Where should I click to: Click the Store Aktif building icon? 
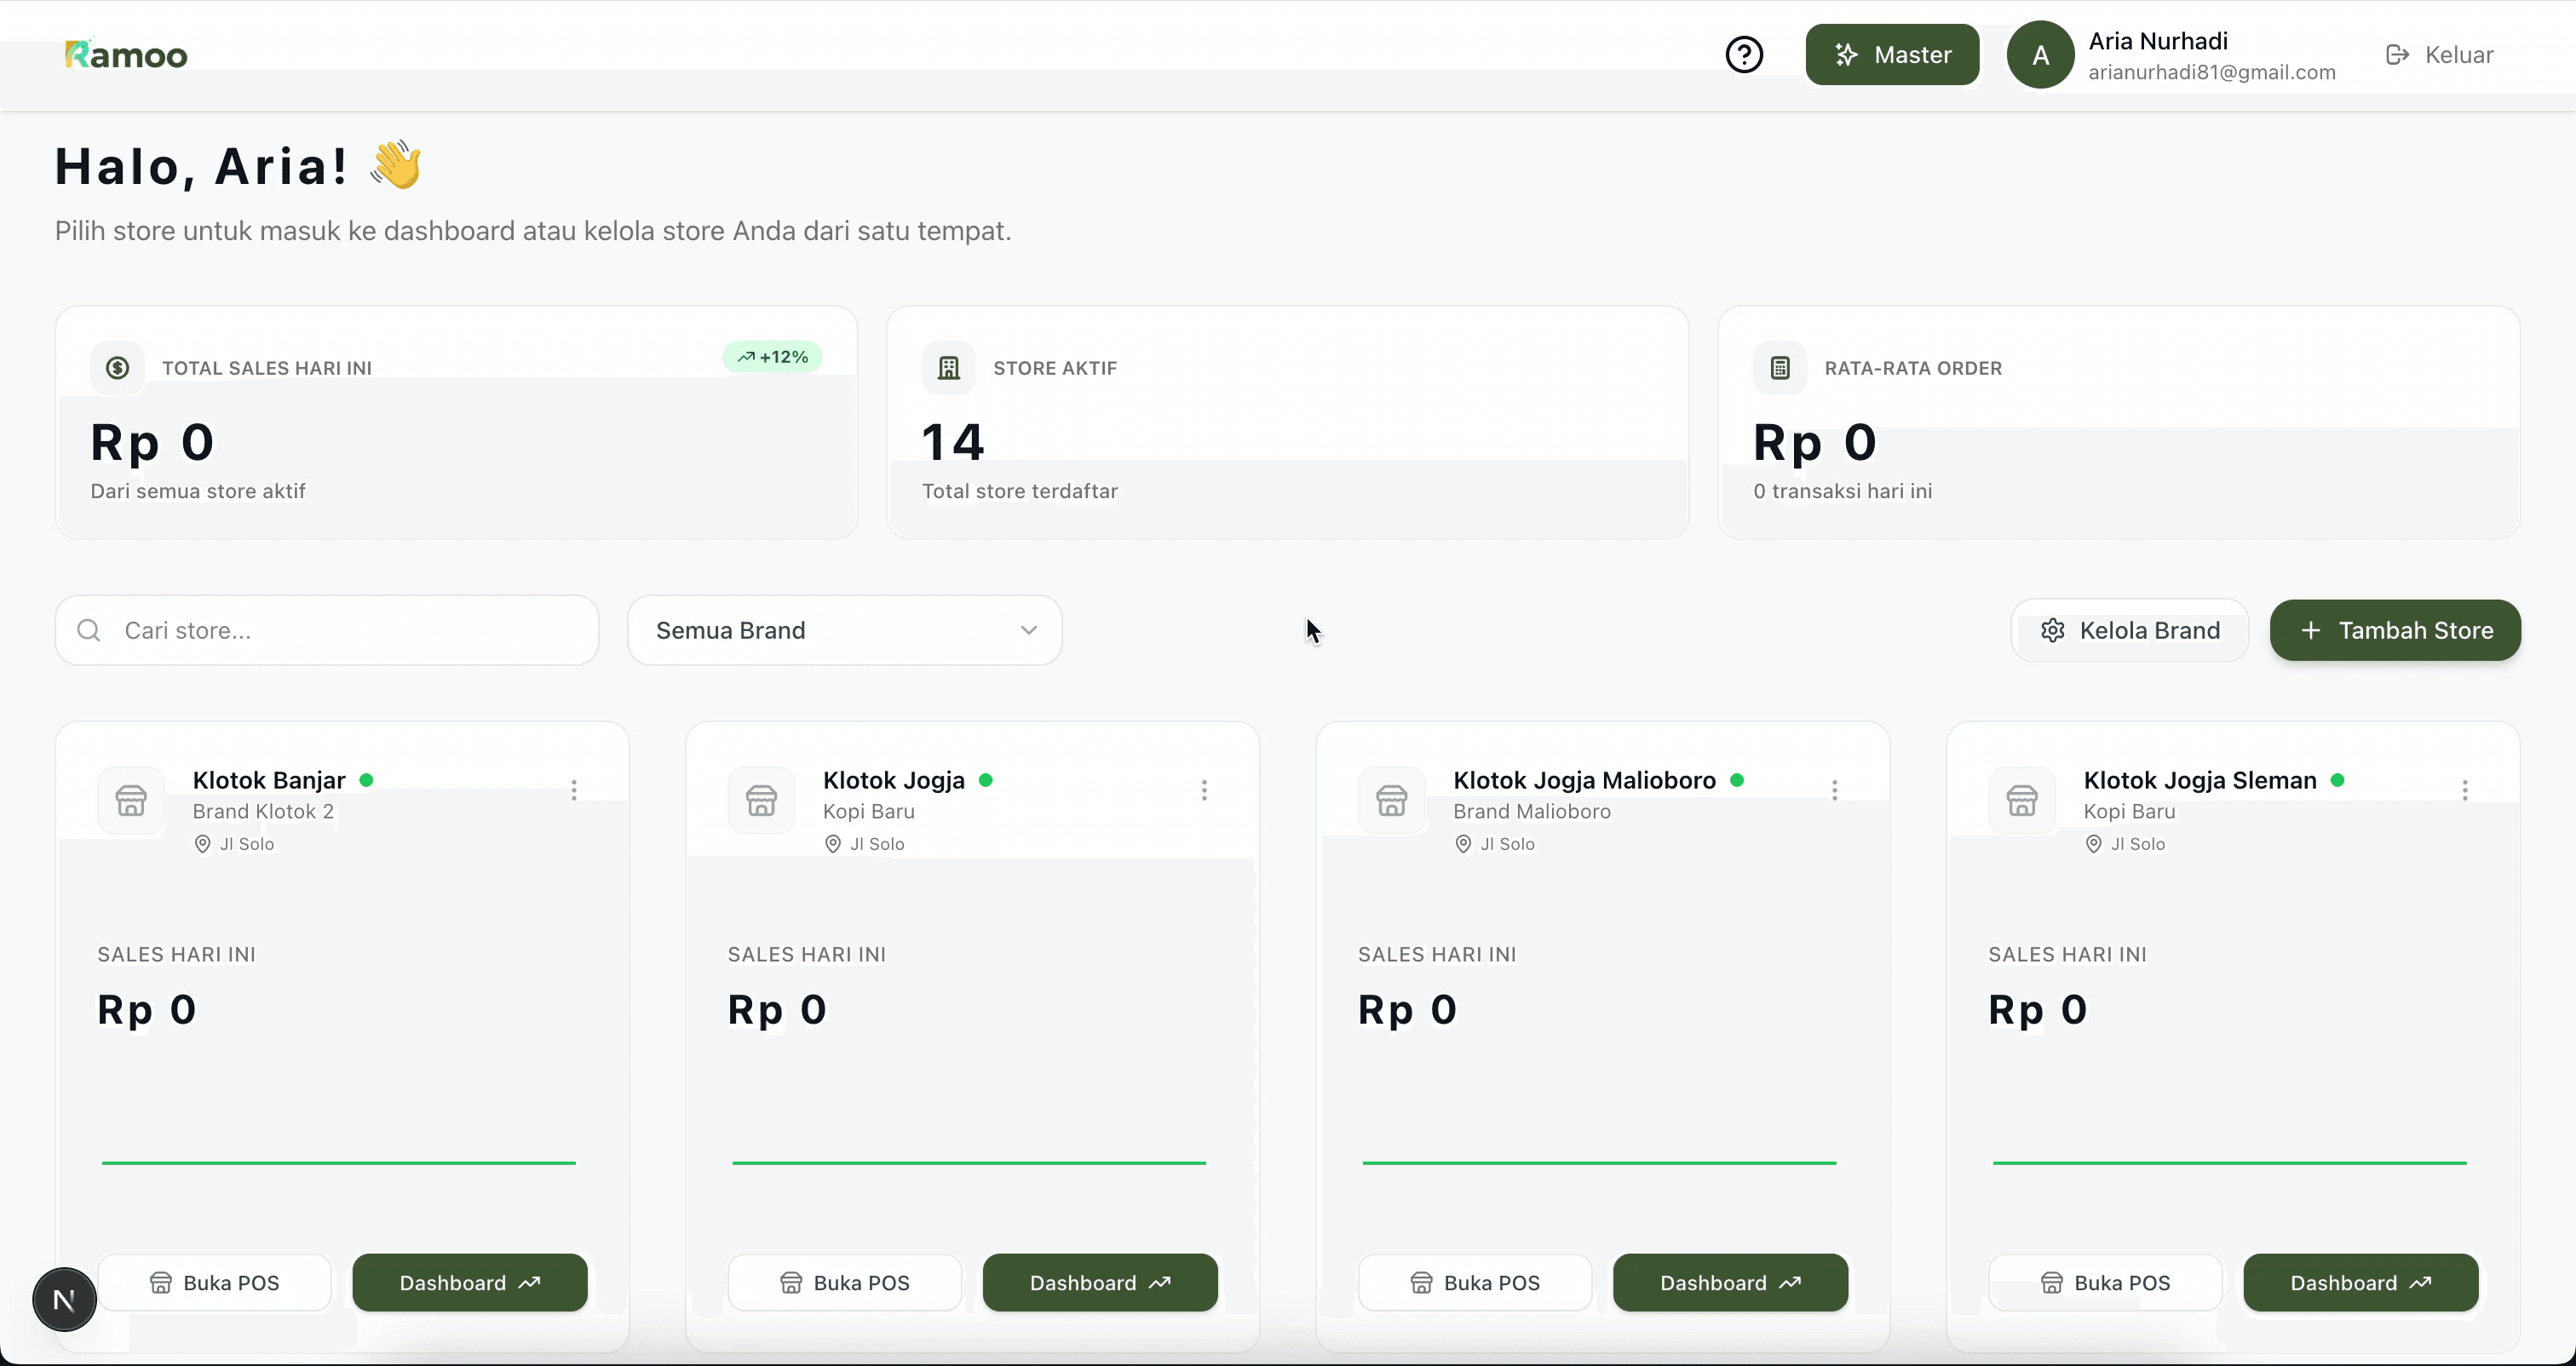pos(948,368)
